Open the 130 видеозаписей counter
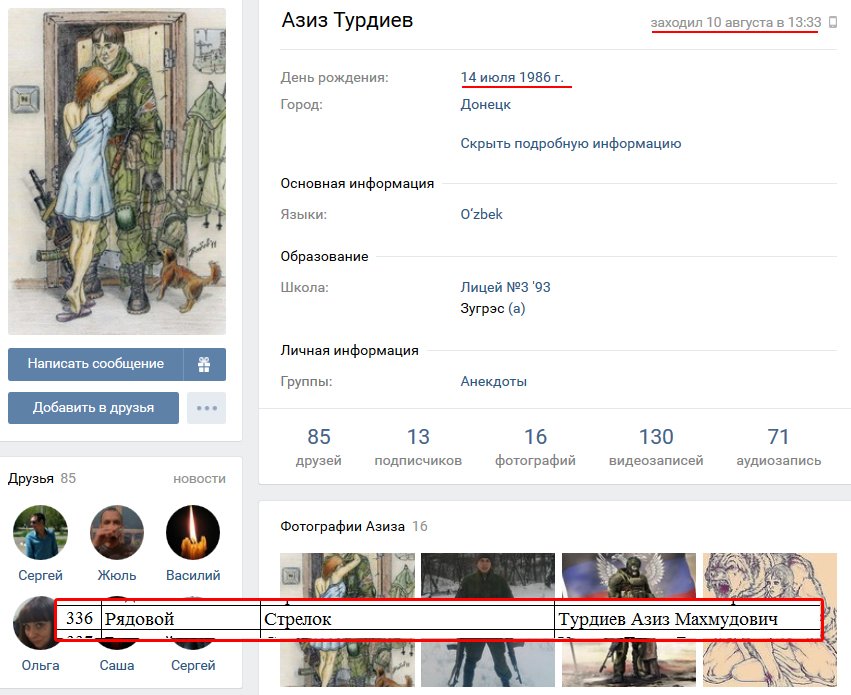The height and width of the screenshot is (695, 851). pos(656,447)
